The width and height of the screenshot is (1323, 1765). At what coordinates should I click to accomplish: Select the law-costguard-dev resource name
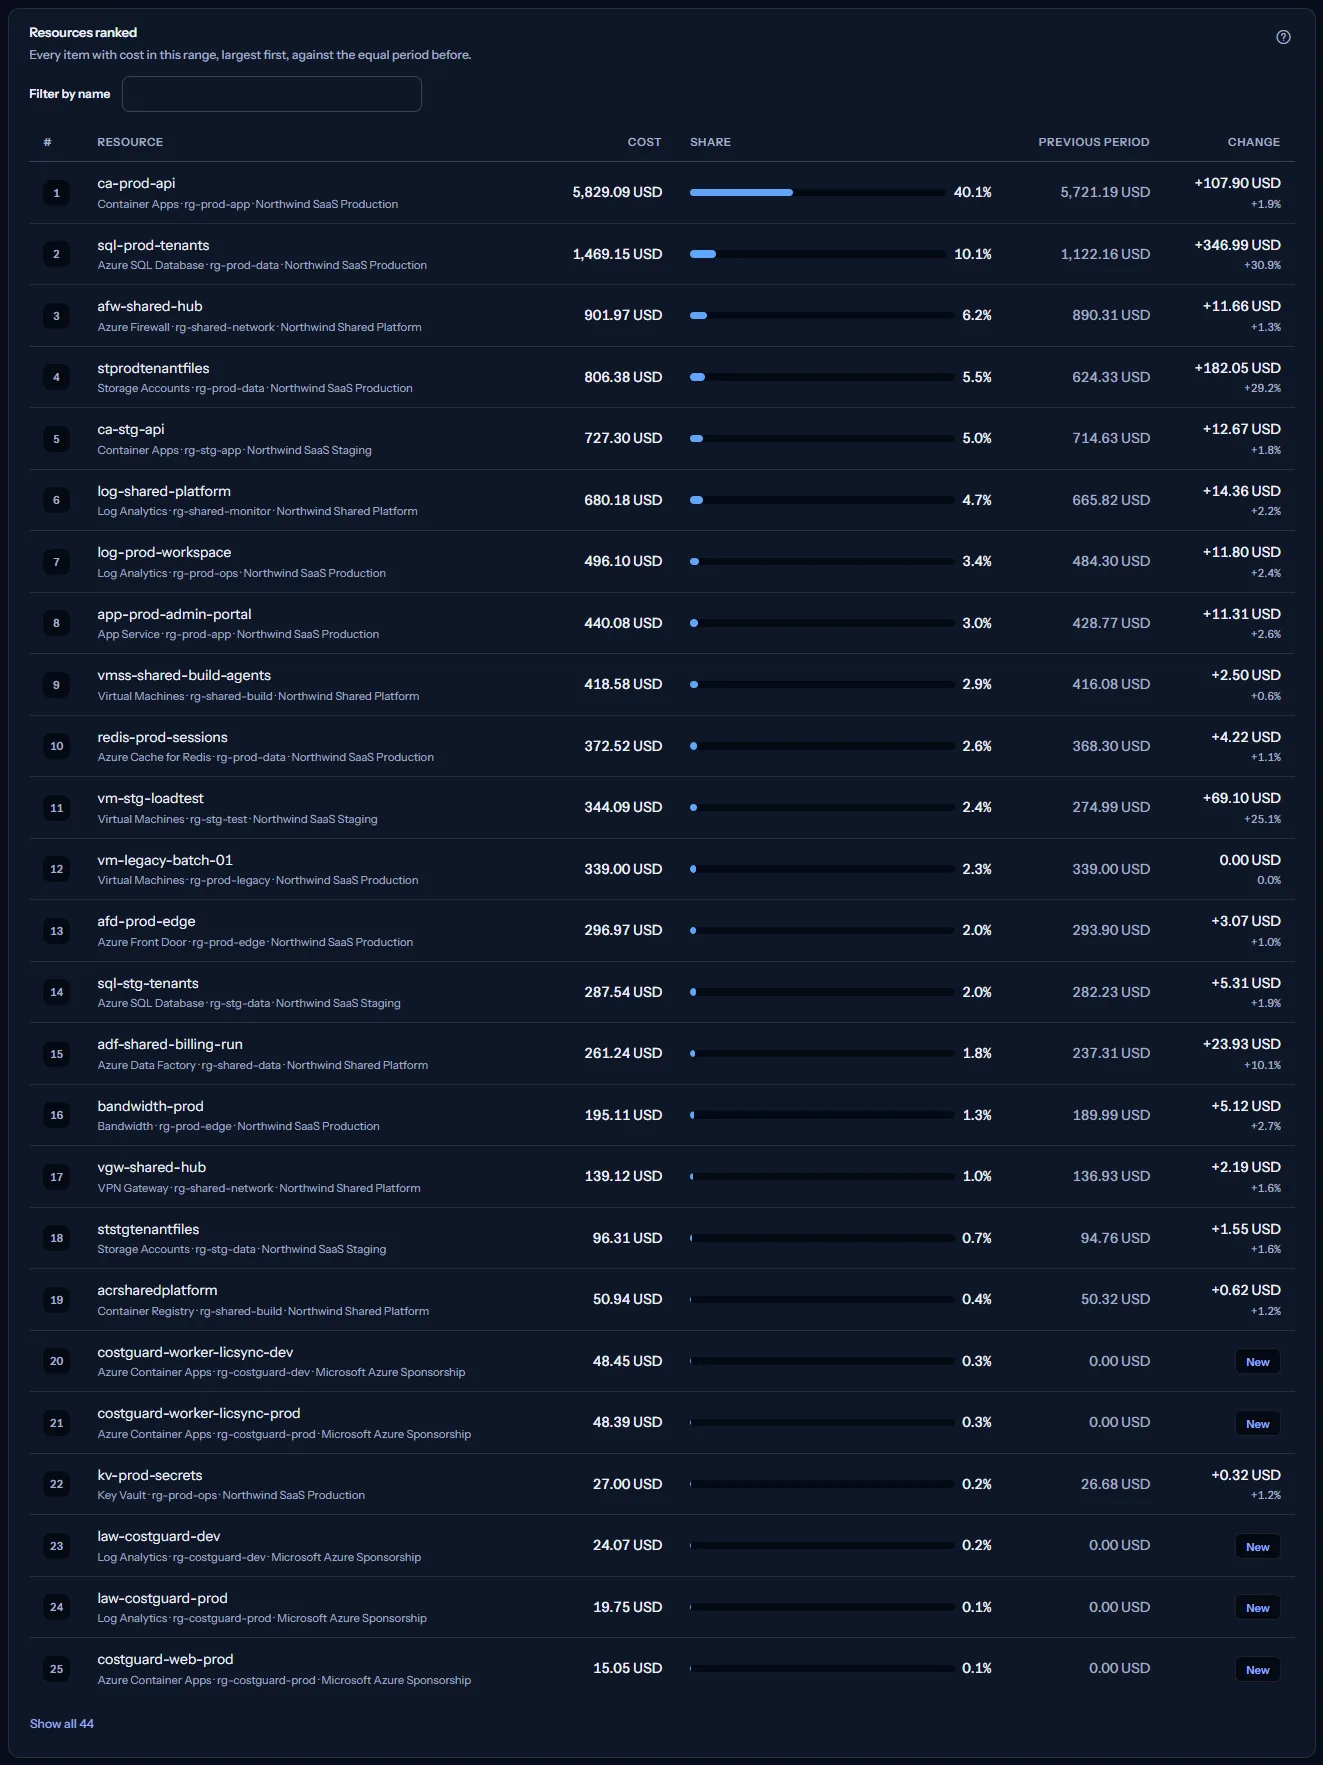pyautogui.click(x=159, y=1536)
